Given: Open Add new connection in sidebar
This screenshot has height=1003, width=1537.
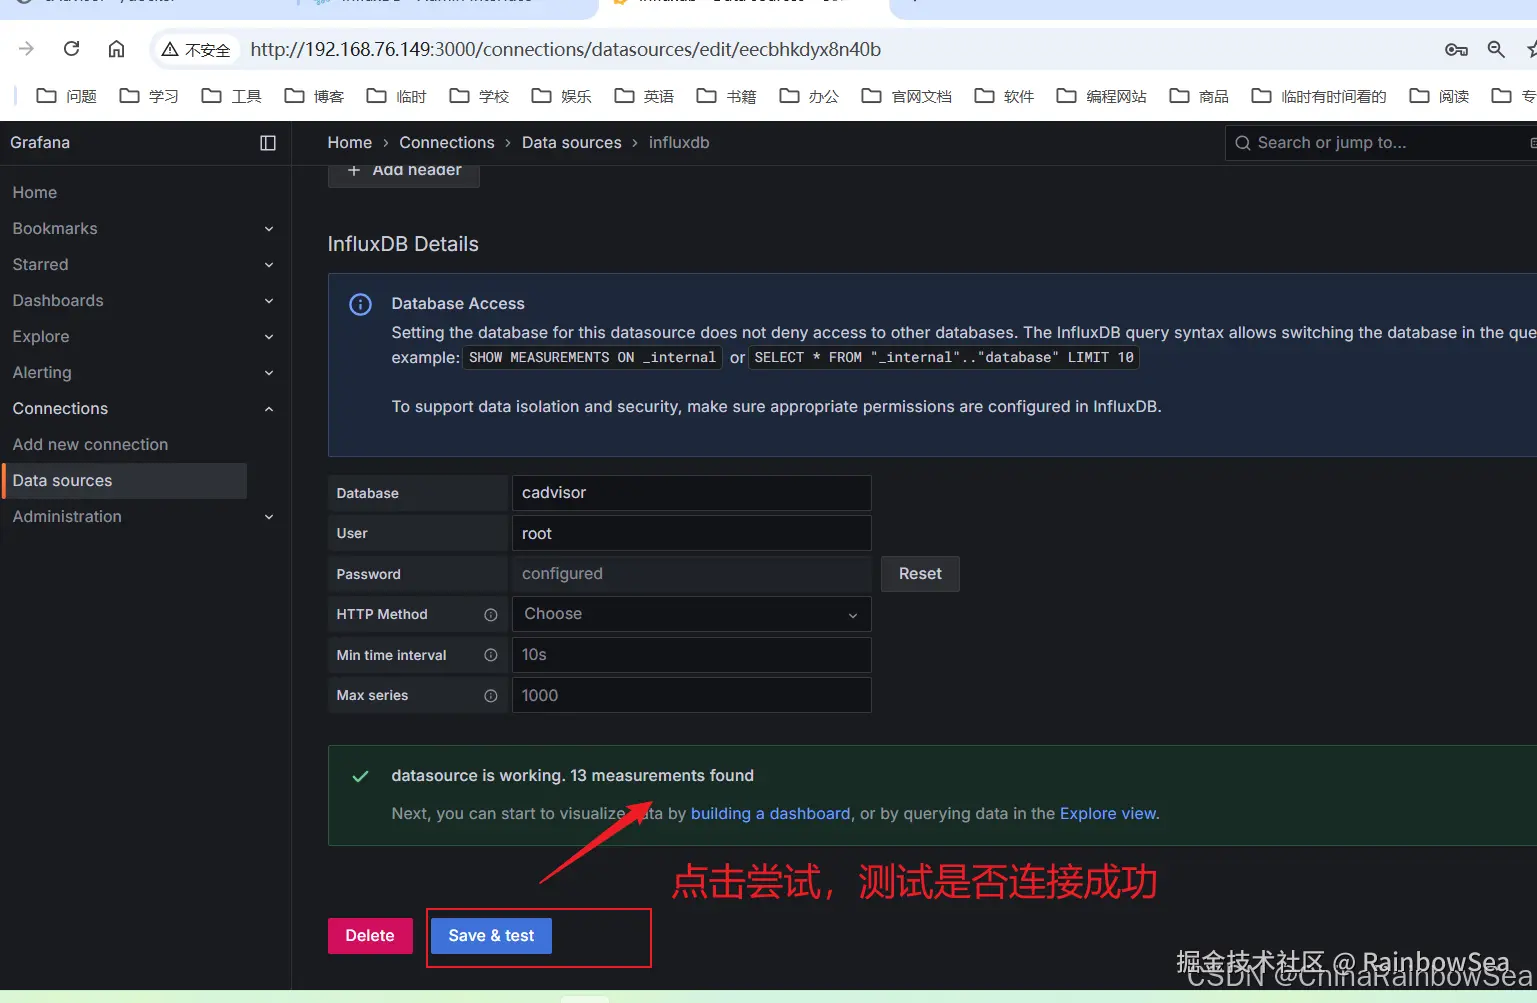Looking at the screenshot, I should [x=90, y=445].
